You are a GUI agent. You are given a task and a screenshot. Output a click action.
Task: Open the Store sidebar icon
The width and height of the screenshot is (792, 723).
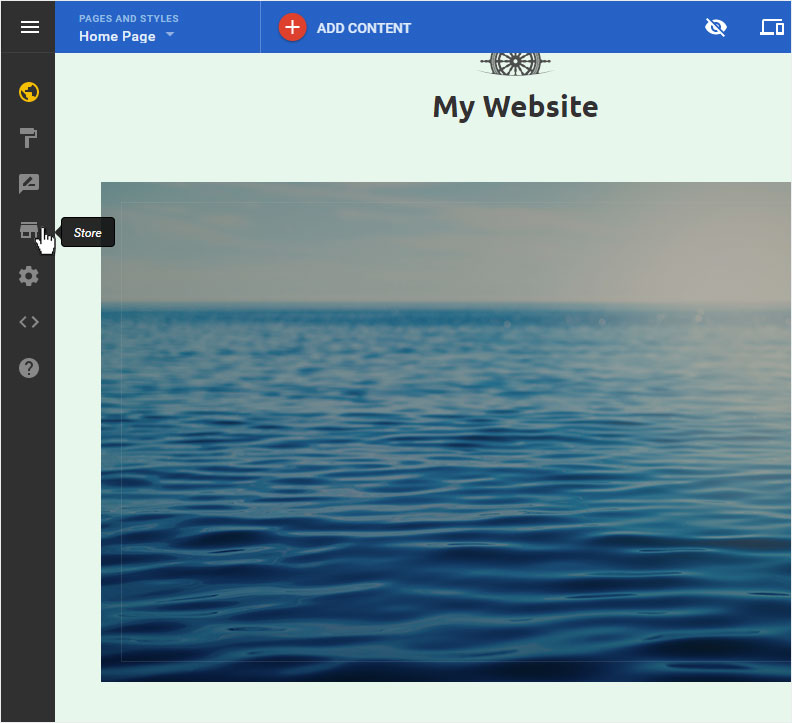tap(29, 230)
